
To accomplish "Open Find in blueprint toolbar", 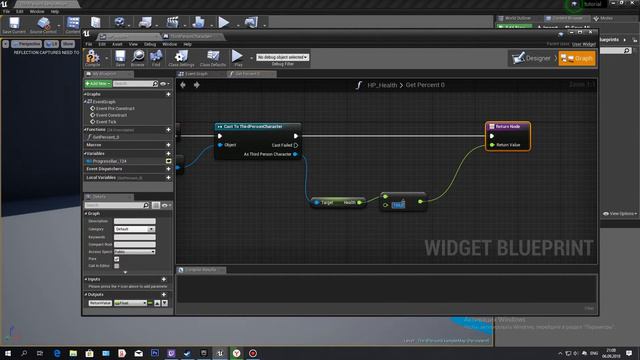I will pyautogui.click(x=156, y=58).
